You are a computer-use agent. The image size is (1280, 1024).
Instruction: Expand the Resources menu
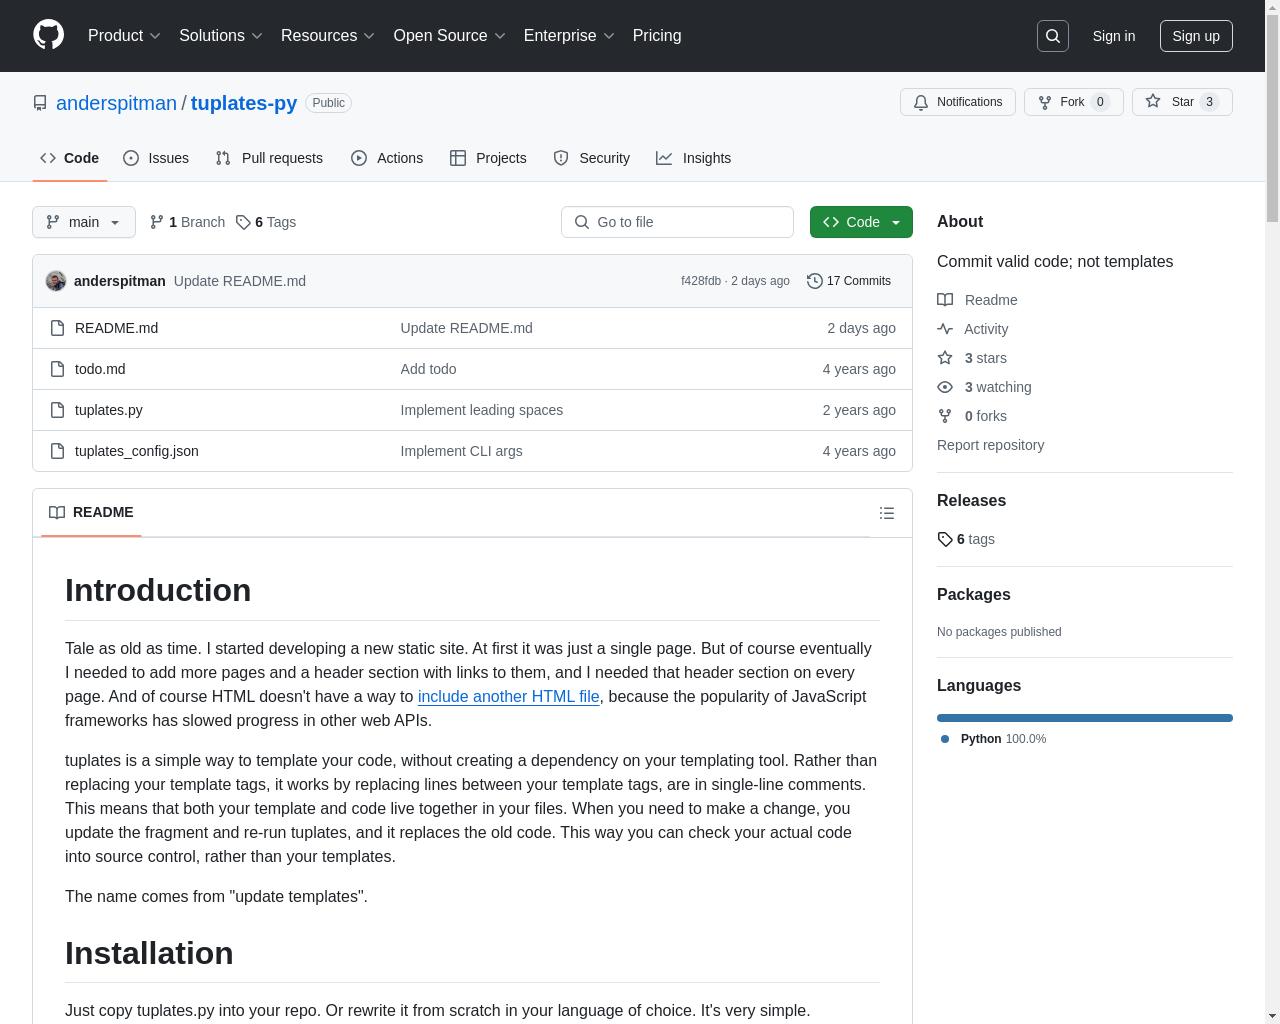click(x=328, y=36)
